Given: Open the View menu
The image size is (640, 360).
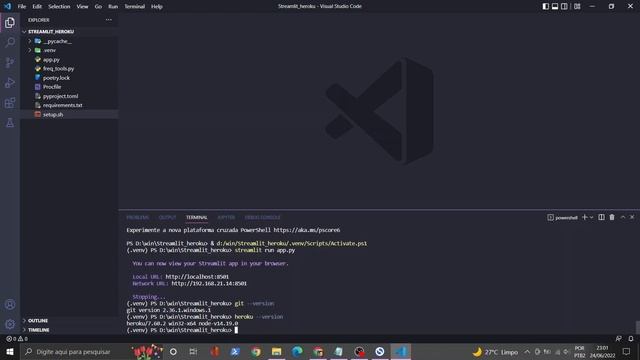Looking at the screenshot, I should pyautogui.click(x=82, y=7).
